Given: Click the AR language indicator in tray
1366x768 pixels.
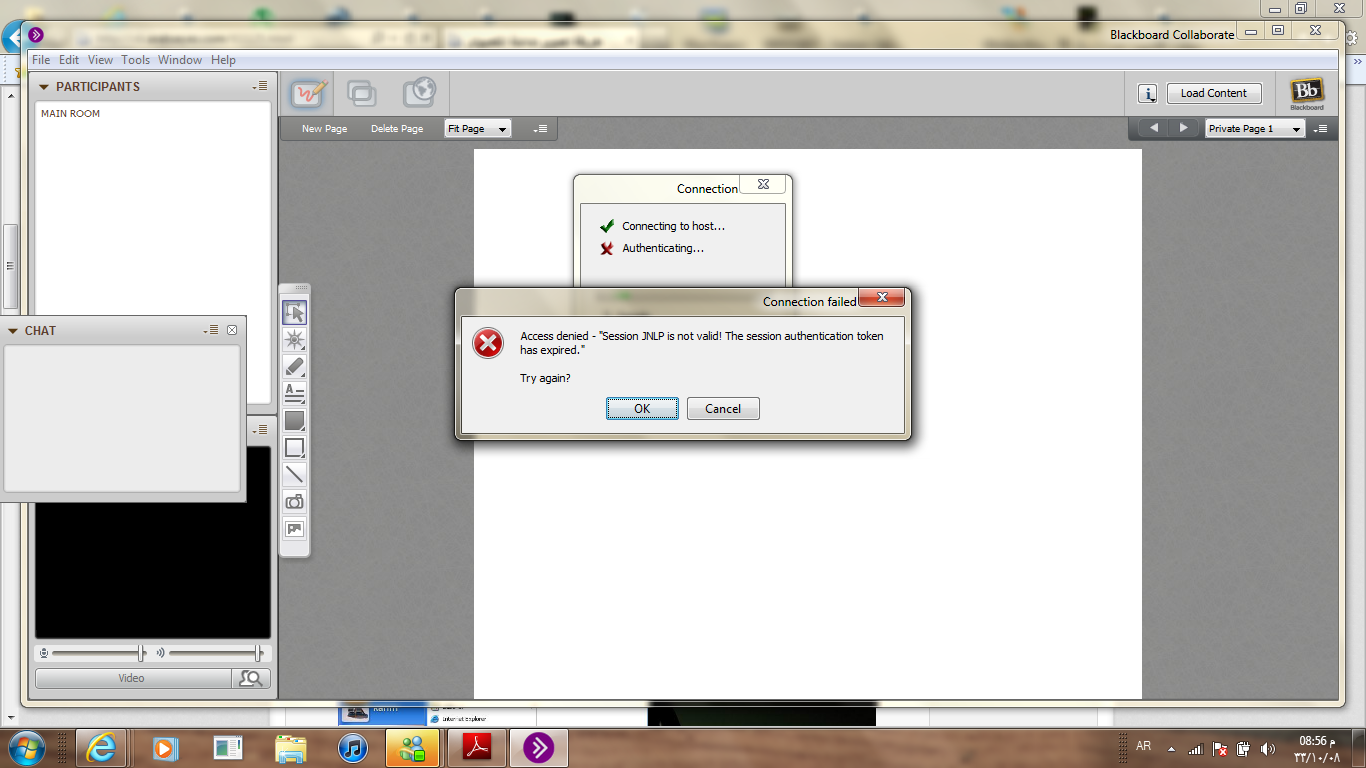Looking at the screenshot, I should point(1143,746).
